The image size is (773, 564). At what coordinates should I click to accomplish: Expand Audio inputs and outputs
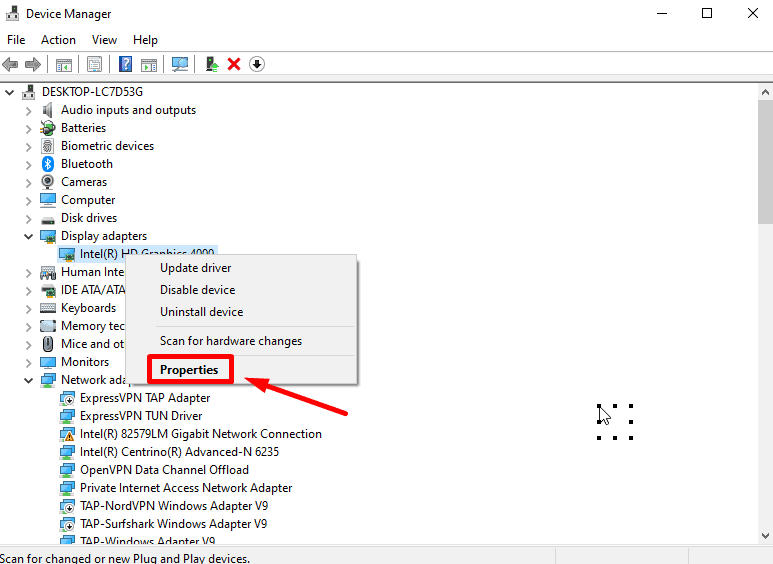[x=29, y=110]
